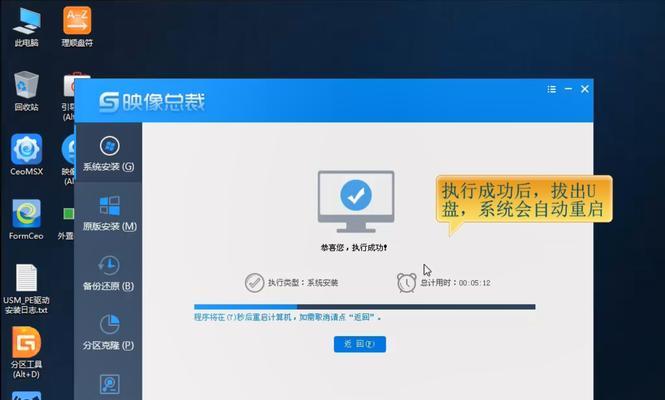The width and height of the screenshot is (665, 400).
Task: Open 此电脑 desktop icon
Action: 26,26
